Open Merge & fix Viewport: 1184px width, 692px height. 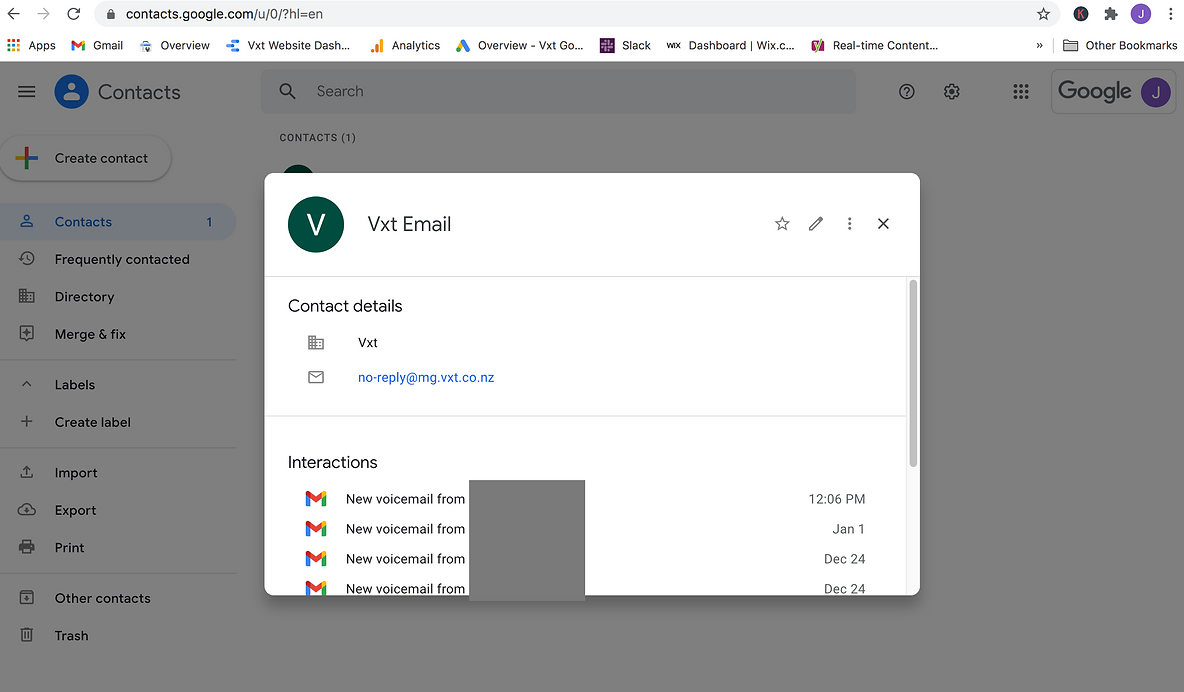[118, 334]
